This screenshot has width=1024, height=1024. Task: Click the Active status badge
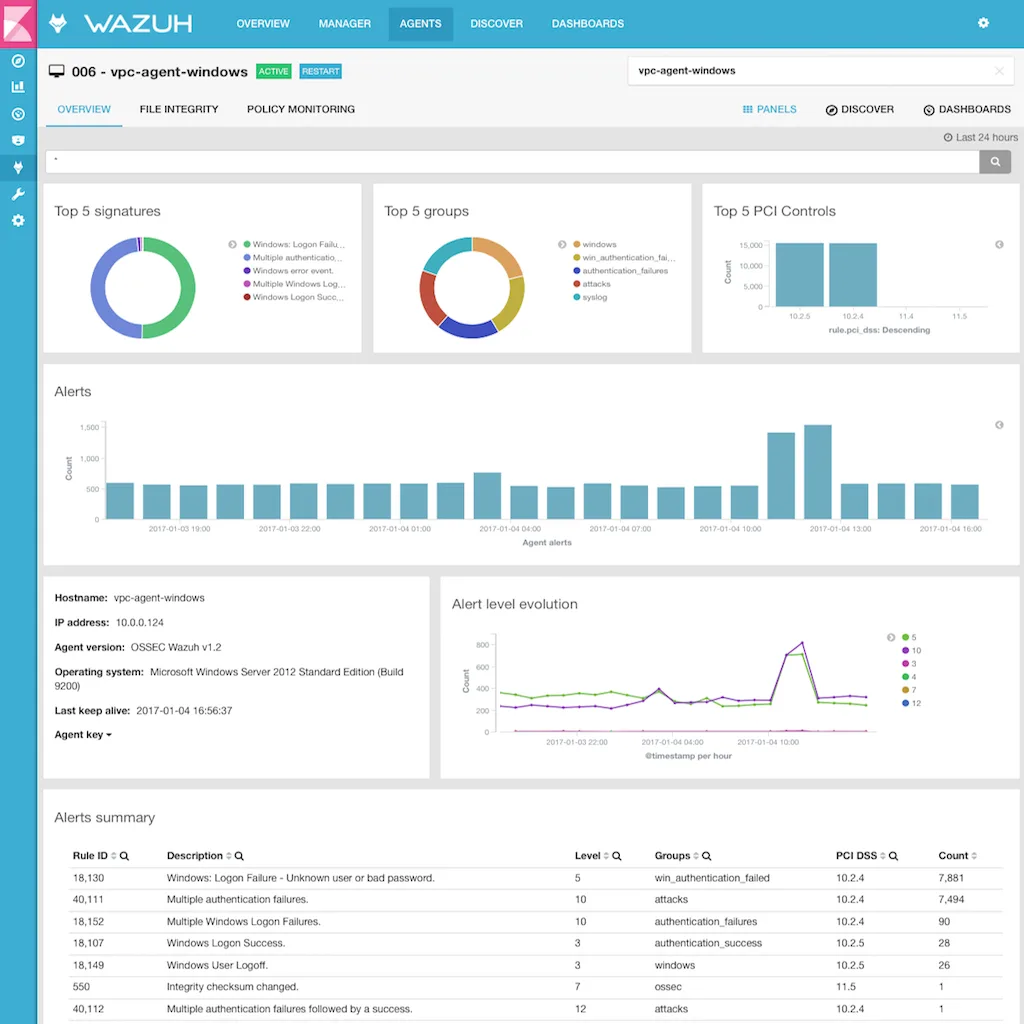pos(273,71)
